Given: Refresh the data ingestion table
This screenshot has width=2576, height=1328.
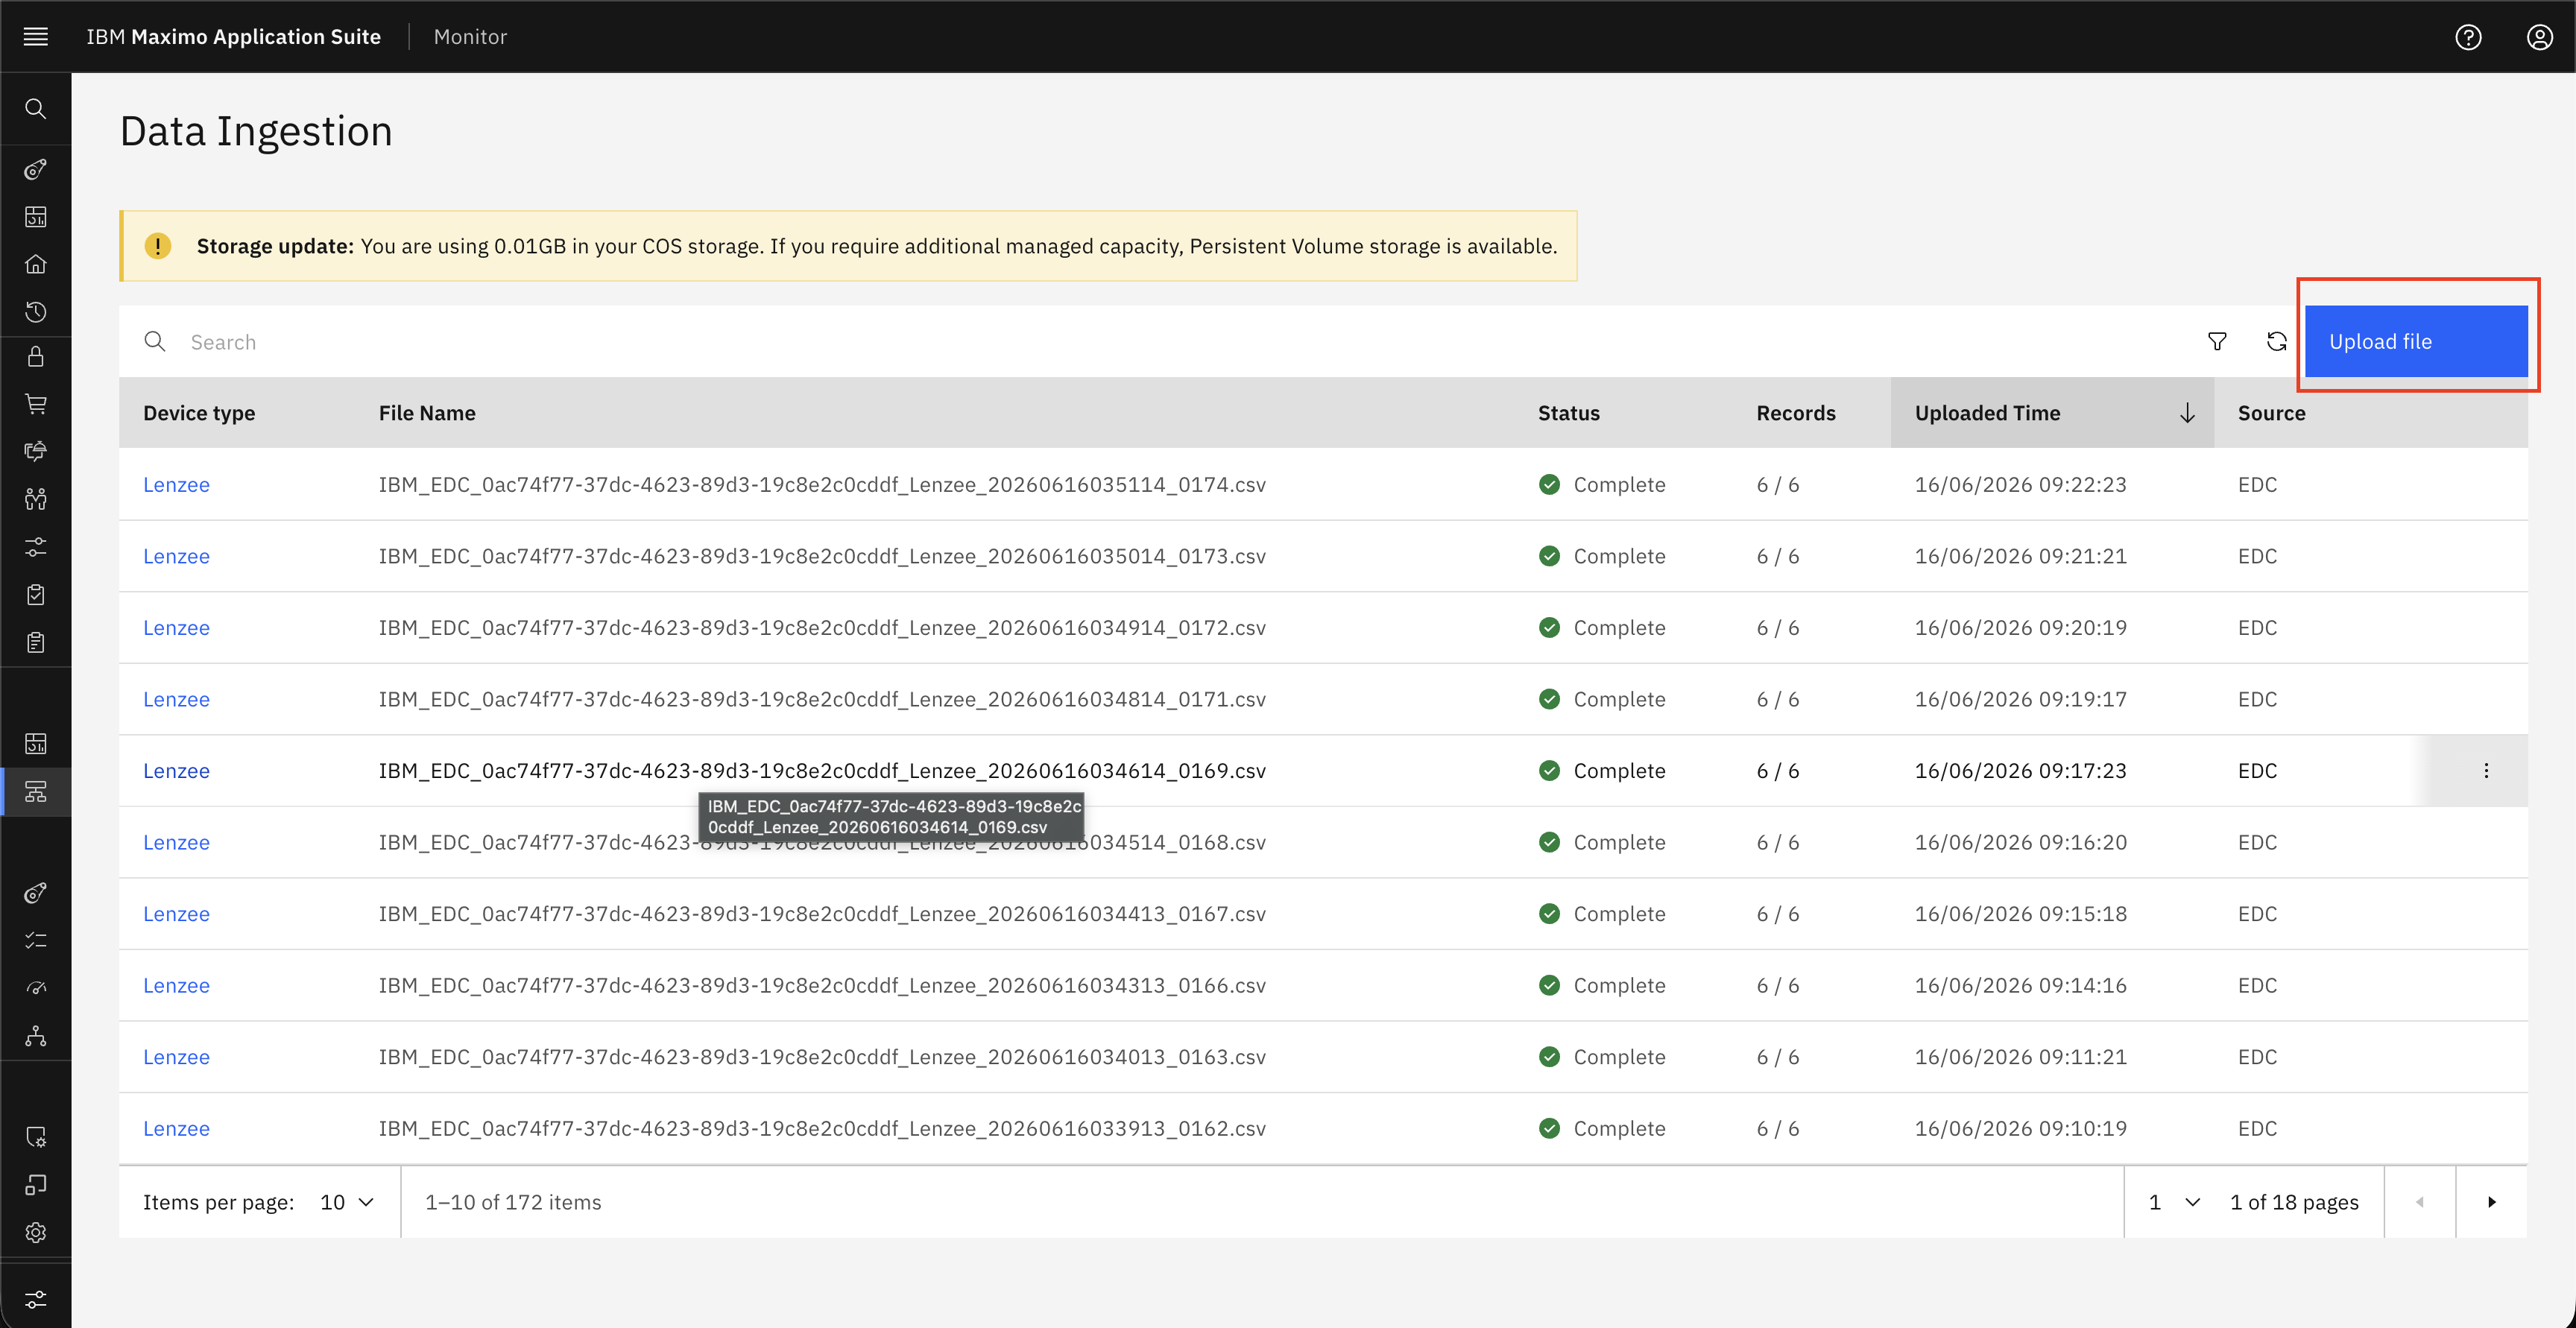Looking at the screenshot, I should [2277, 342].
